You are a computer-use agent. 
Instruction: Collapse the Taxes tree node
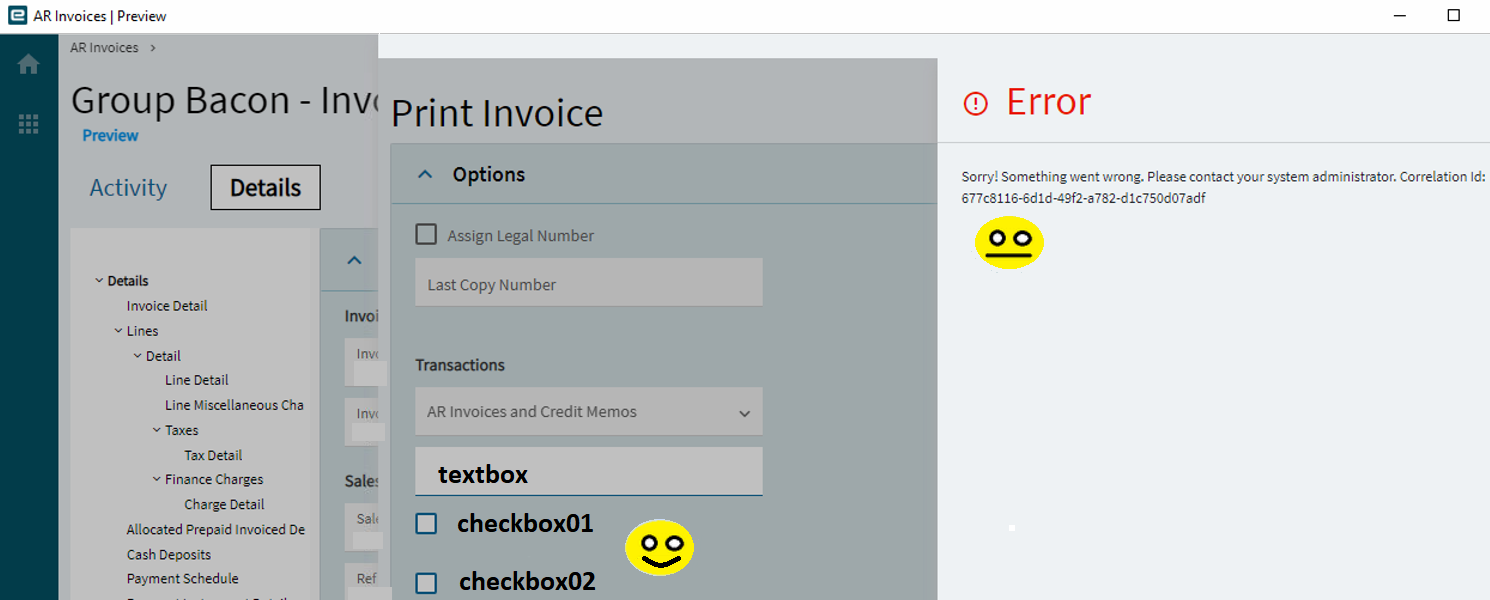tap(156, 429)
